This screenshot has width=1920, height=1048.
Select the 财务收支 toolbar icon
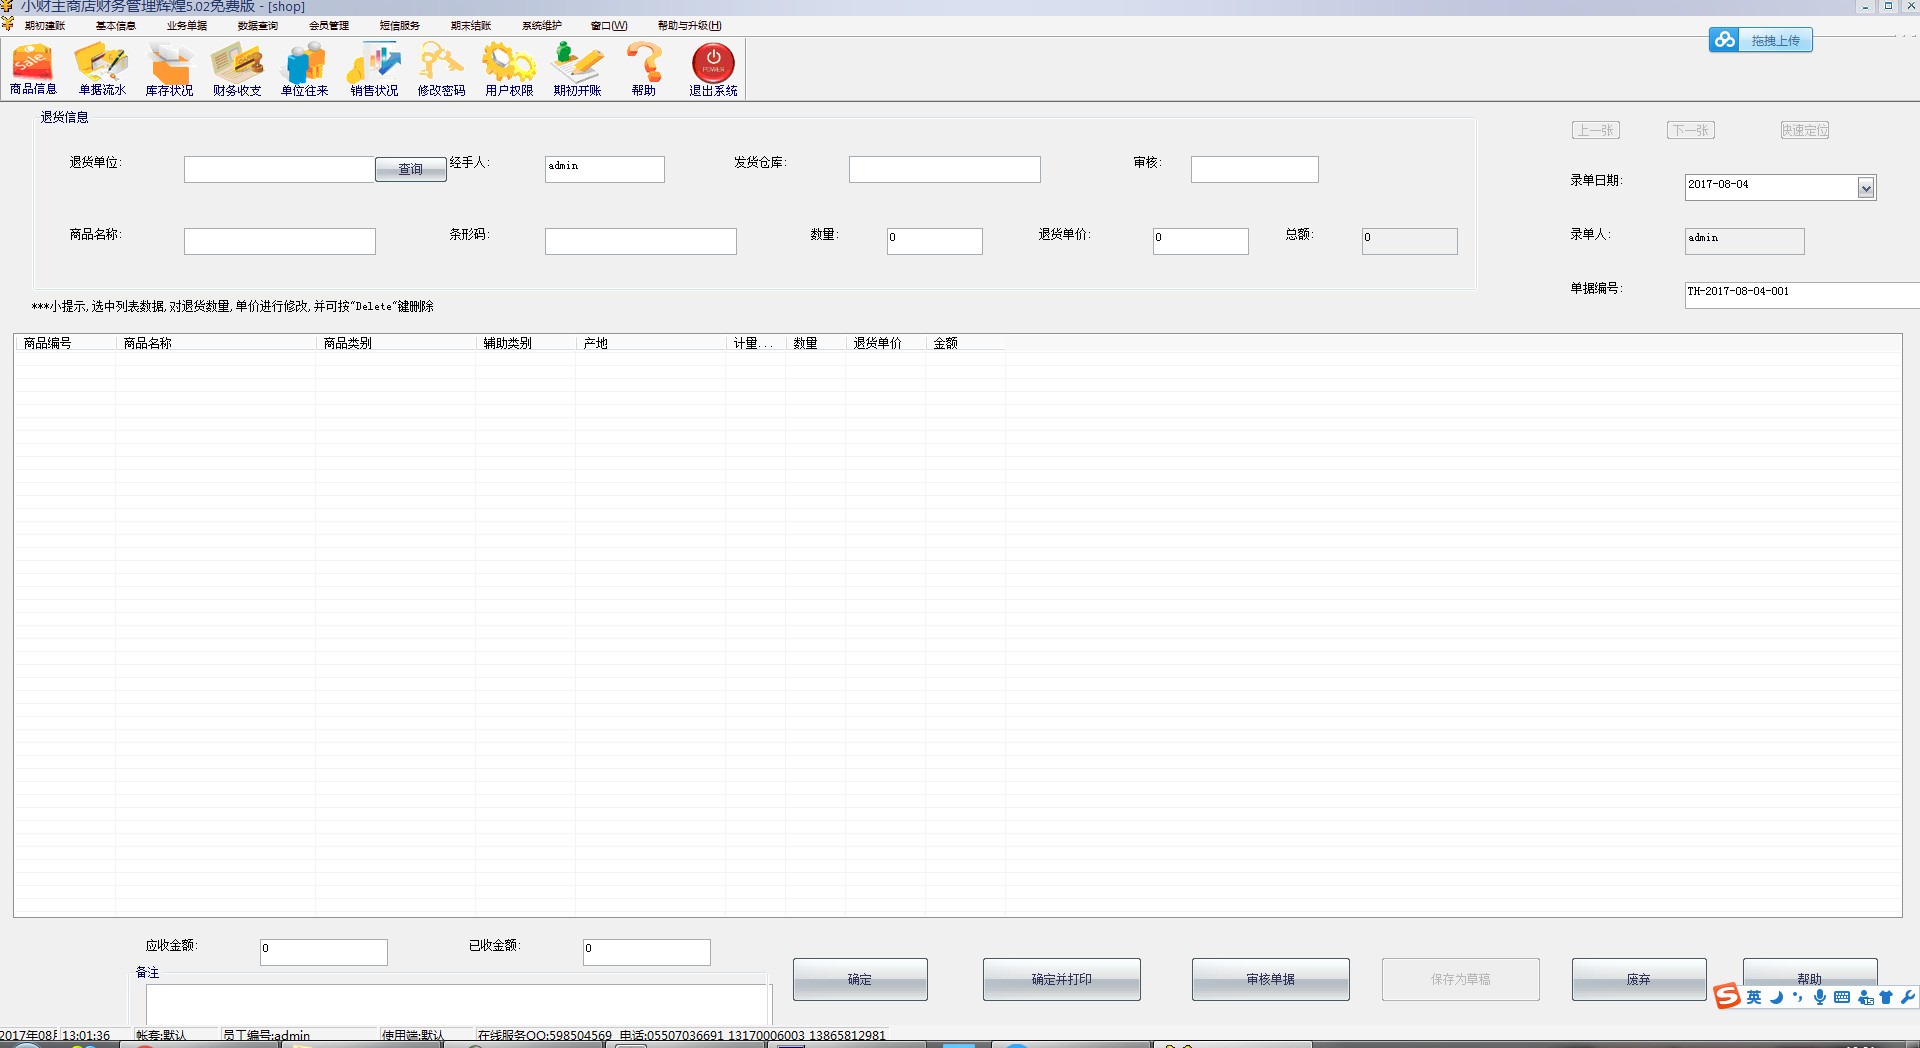tap(237, 69)
